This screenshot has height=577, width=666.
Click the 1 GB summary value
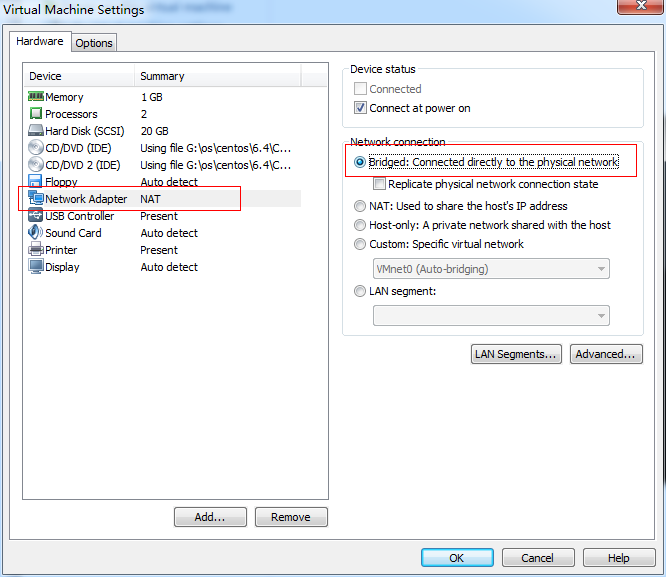[152, 97]
